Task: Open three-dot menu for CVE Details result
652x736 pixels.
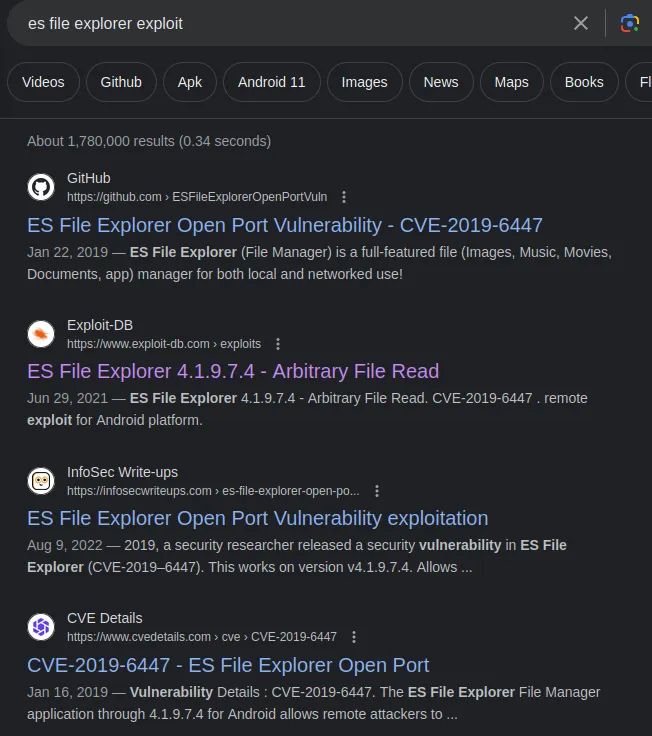Action: [x=354, y=637]
